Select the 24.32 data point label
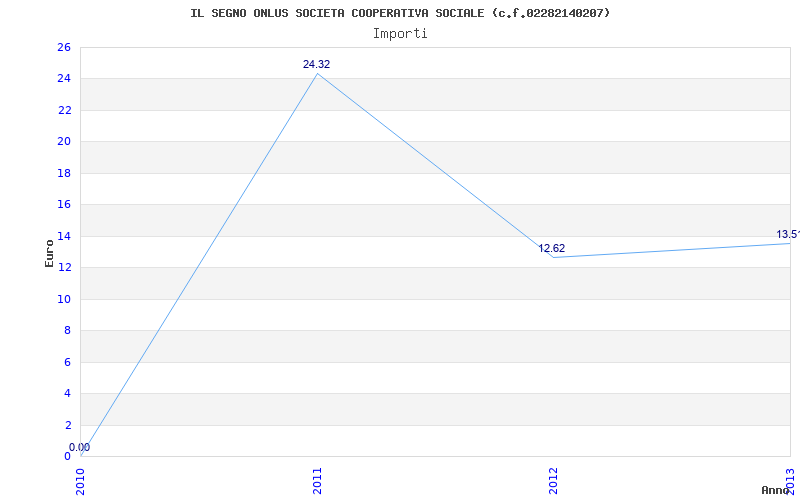This screenshot has height=500, width=800. tap(316, 64)
